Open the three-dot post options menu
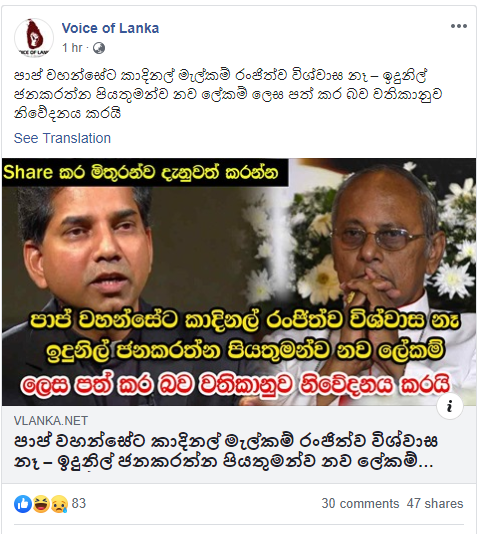 coord(458,26)
